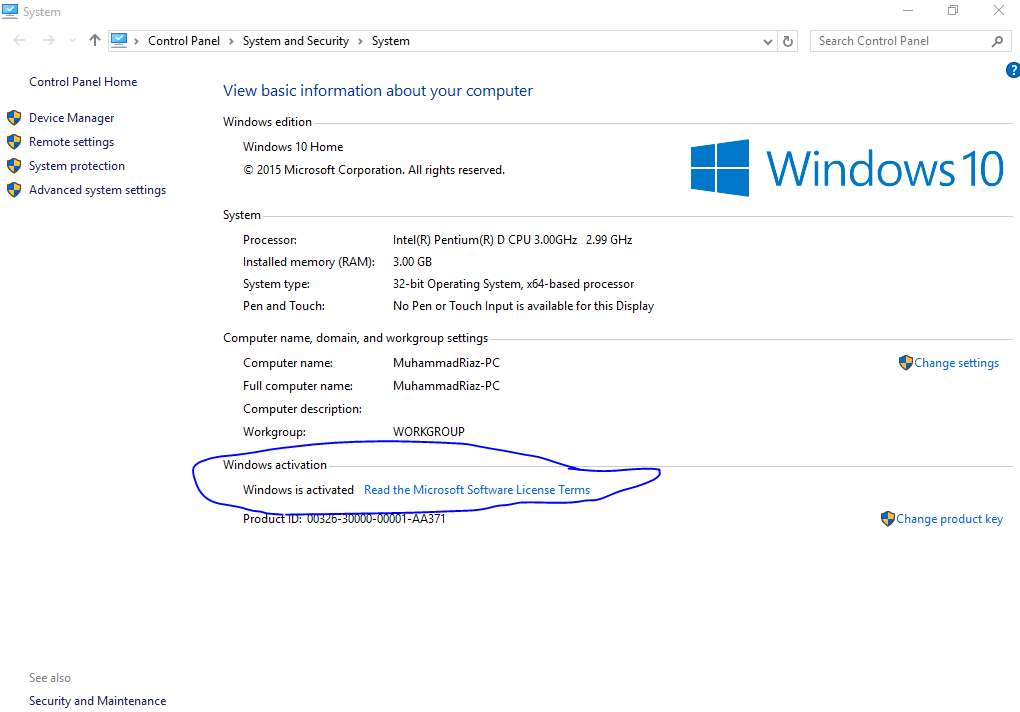Read the Microsoft Software License Terms
This screenshot has height=712, width=1020.
point(477,490)
